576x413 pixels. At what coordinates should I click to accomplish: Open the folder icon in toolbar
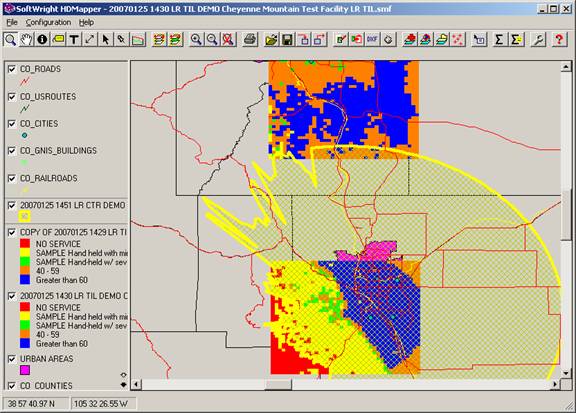click(x=271, y=39)
